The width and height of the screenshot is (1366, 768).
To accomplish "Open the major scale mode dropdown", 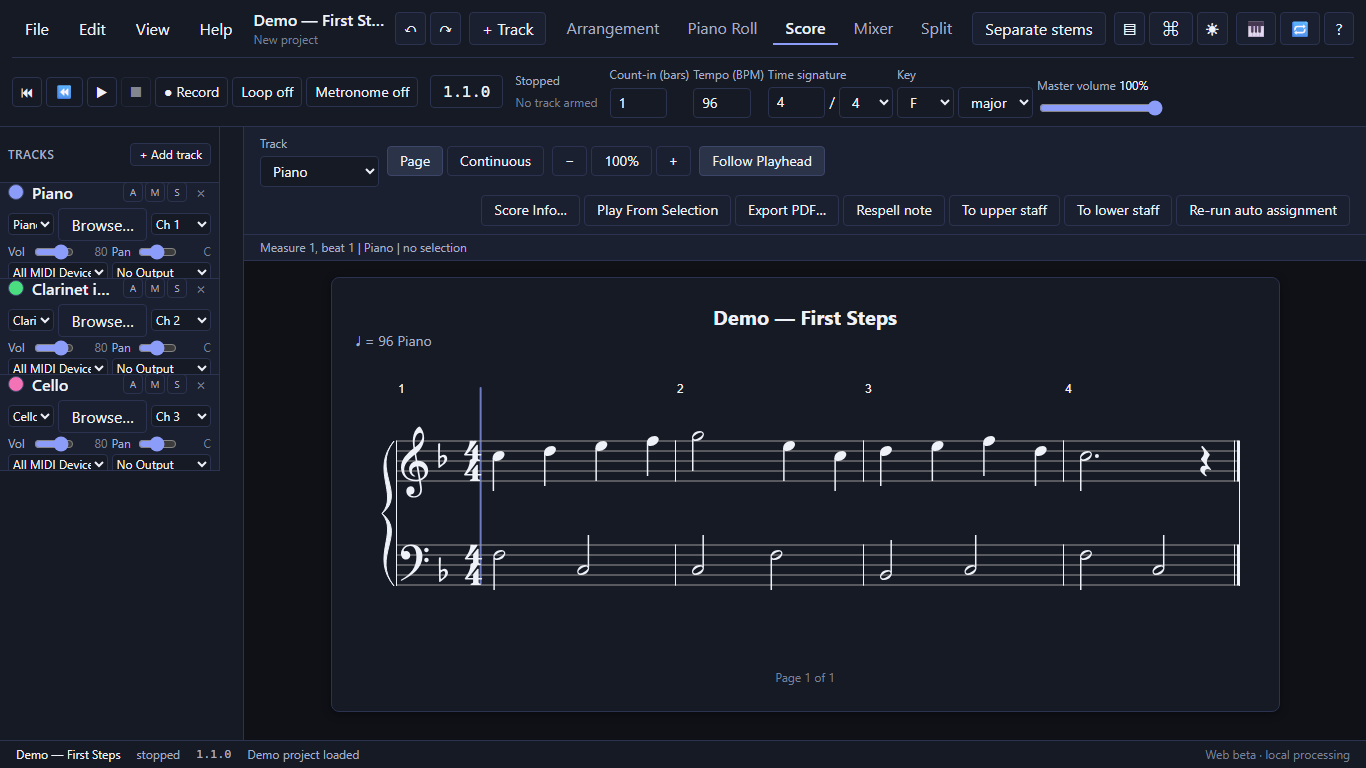I will point(995,103).
